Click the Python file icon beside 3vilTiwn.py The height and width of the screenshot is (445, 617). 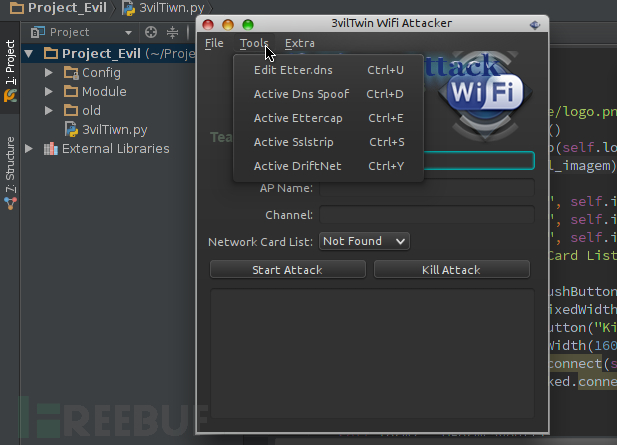[71, 129]
